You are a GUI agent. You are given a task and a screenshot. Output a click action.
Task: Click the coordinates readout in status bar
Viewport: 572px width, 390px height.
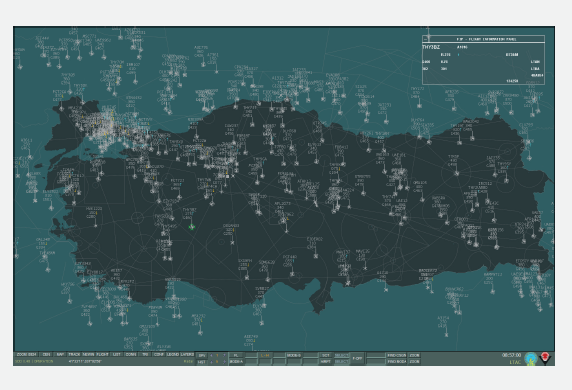coord(85,362)
